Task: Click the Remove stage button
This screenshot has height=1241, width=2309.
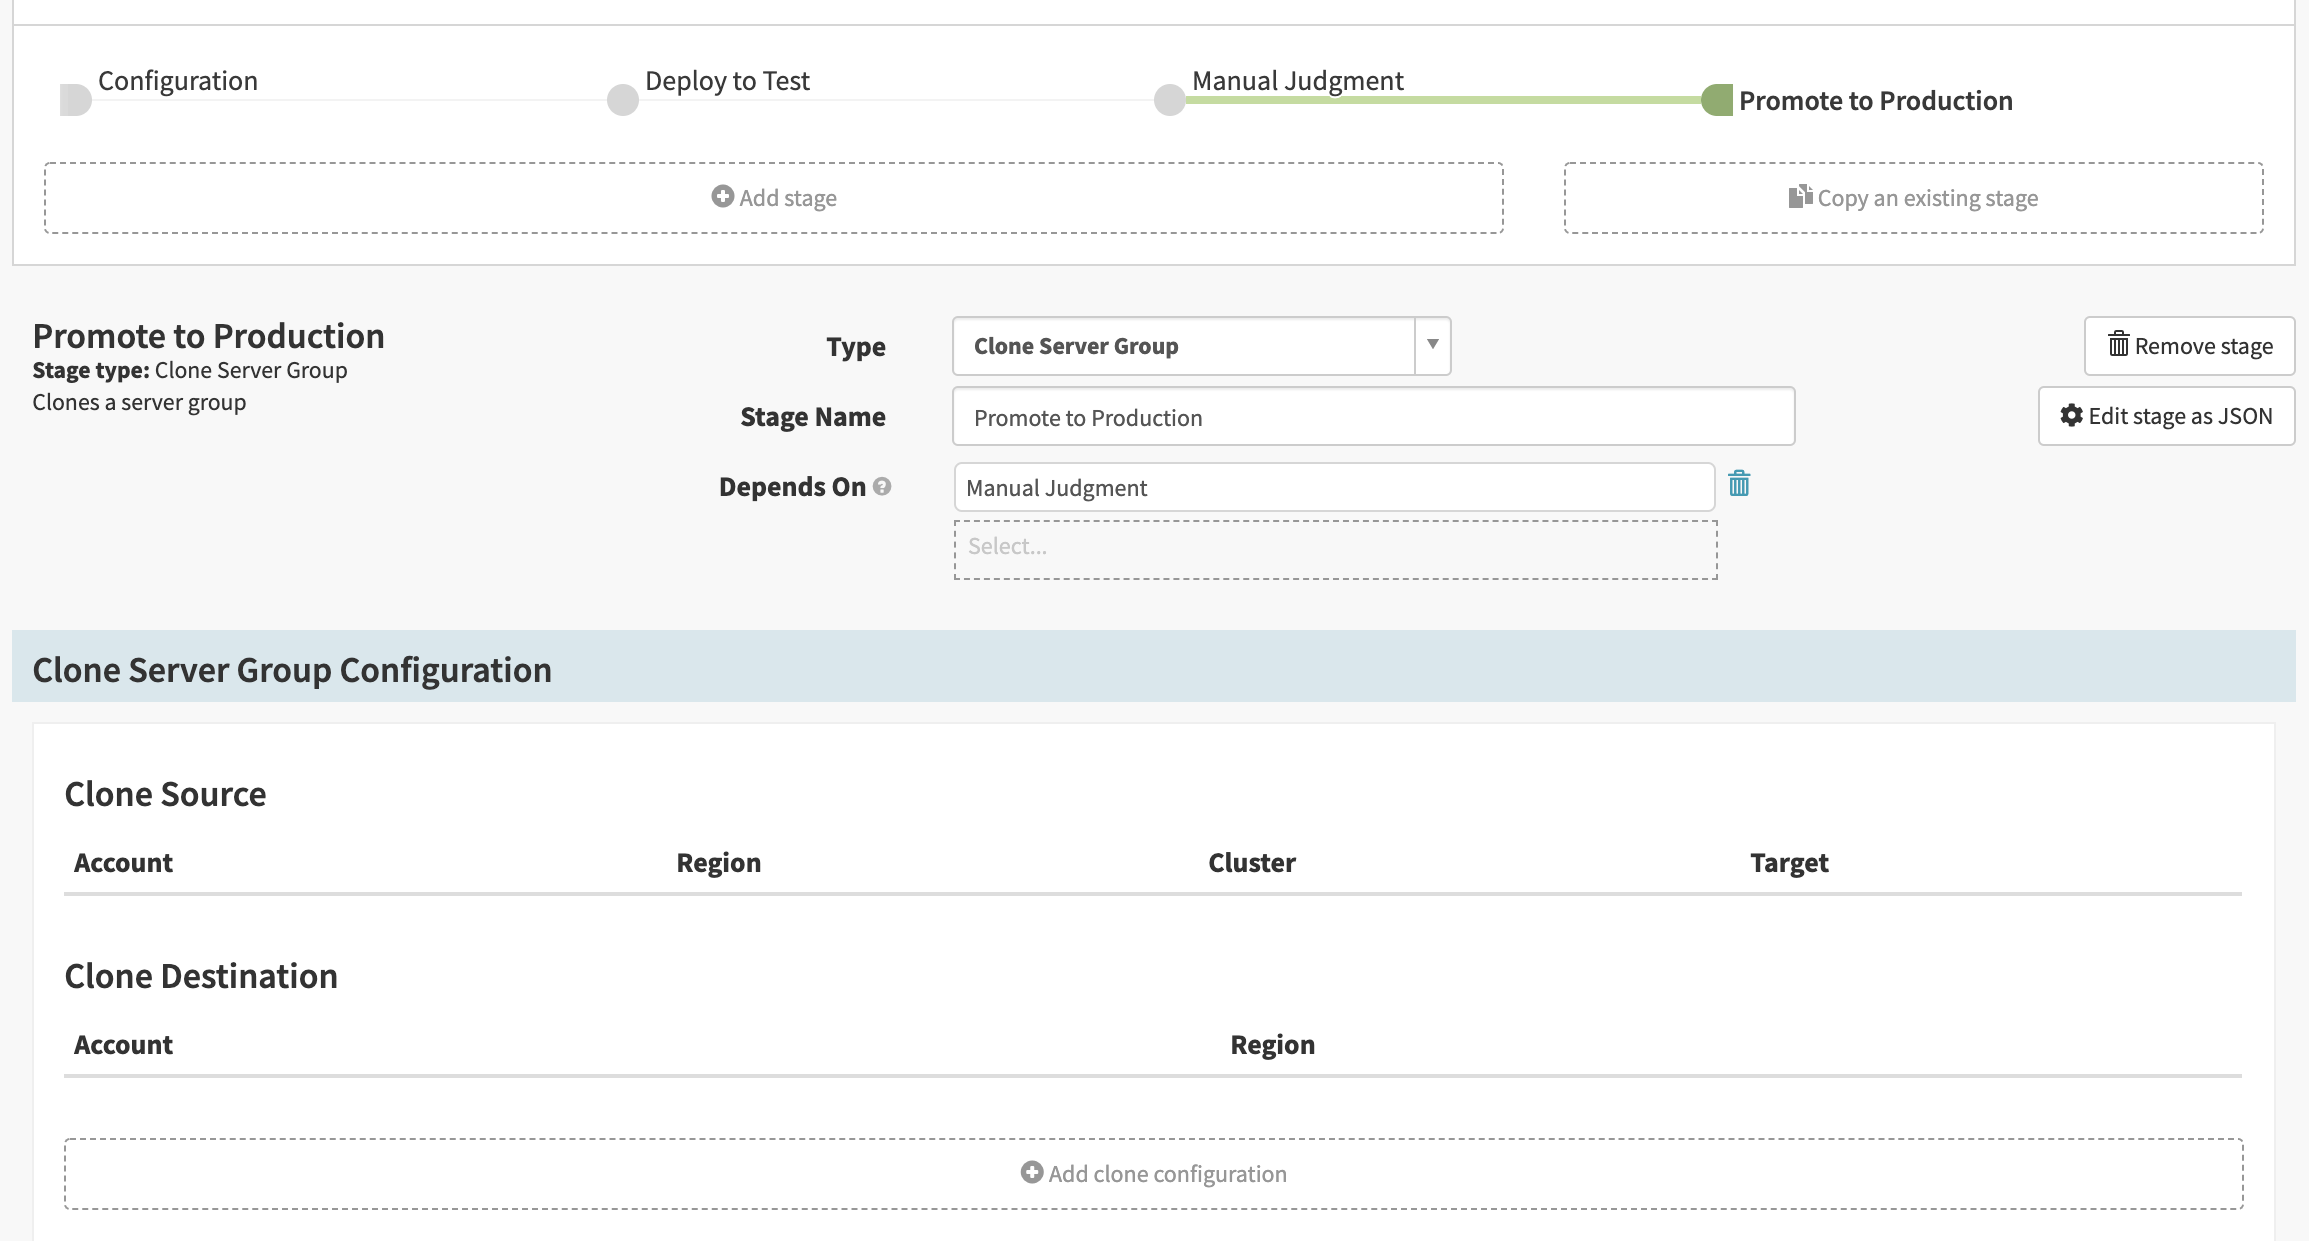Action: click(x=2189, y=346)
